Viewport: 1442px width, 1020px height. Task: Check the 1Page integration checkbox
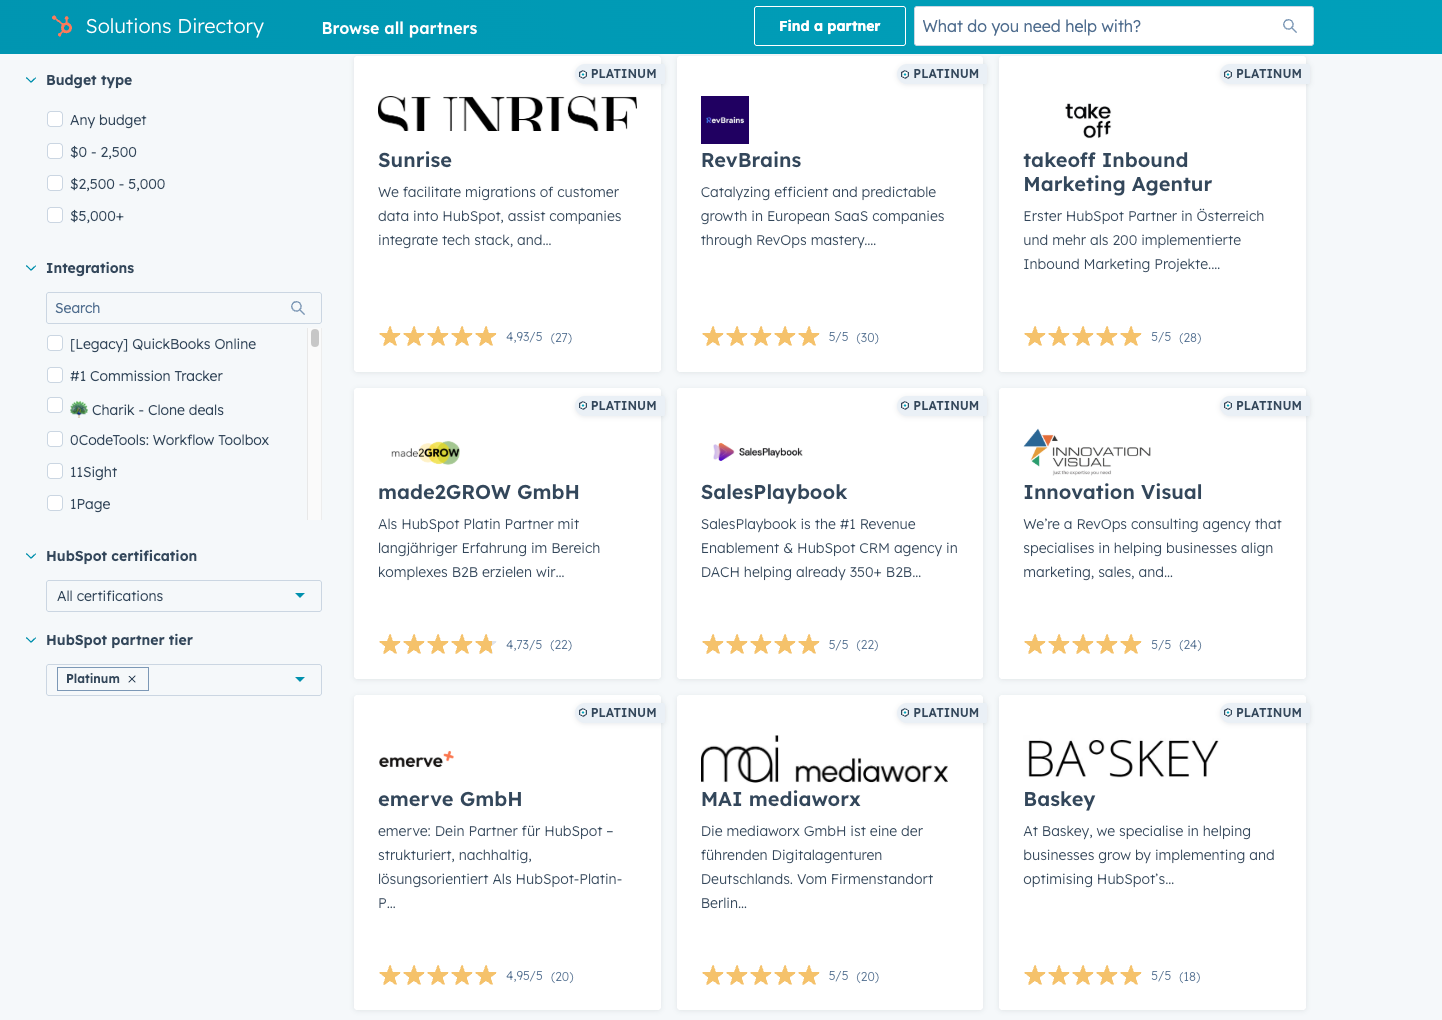coord(55,503)
